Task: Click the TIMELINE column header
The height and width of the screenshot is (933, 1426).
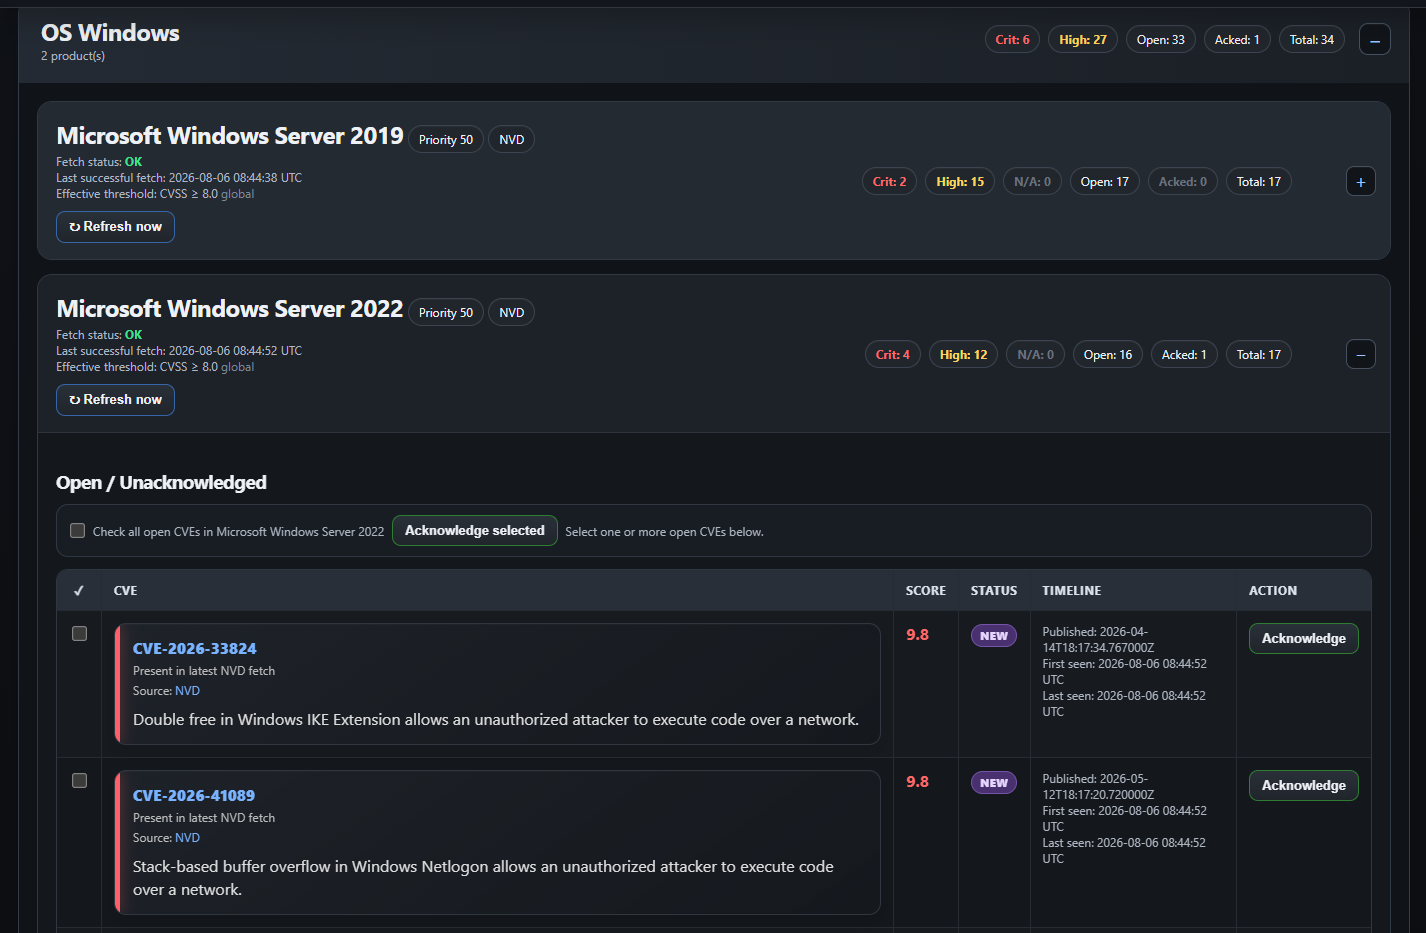Action: point(1071,591)
